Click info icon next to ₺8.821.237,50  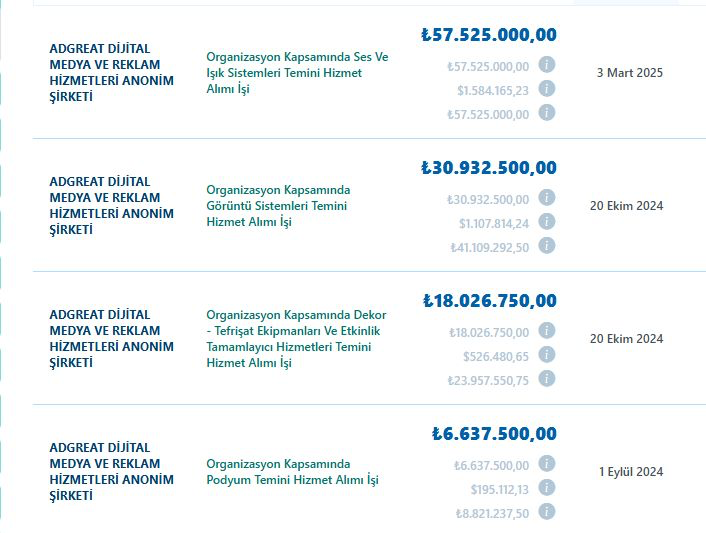coord(547,512)
